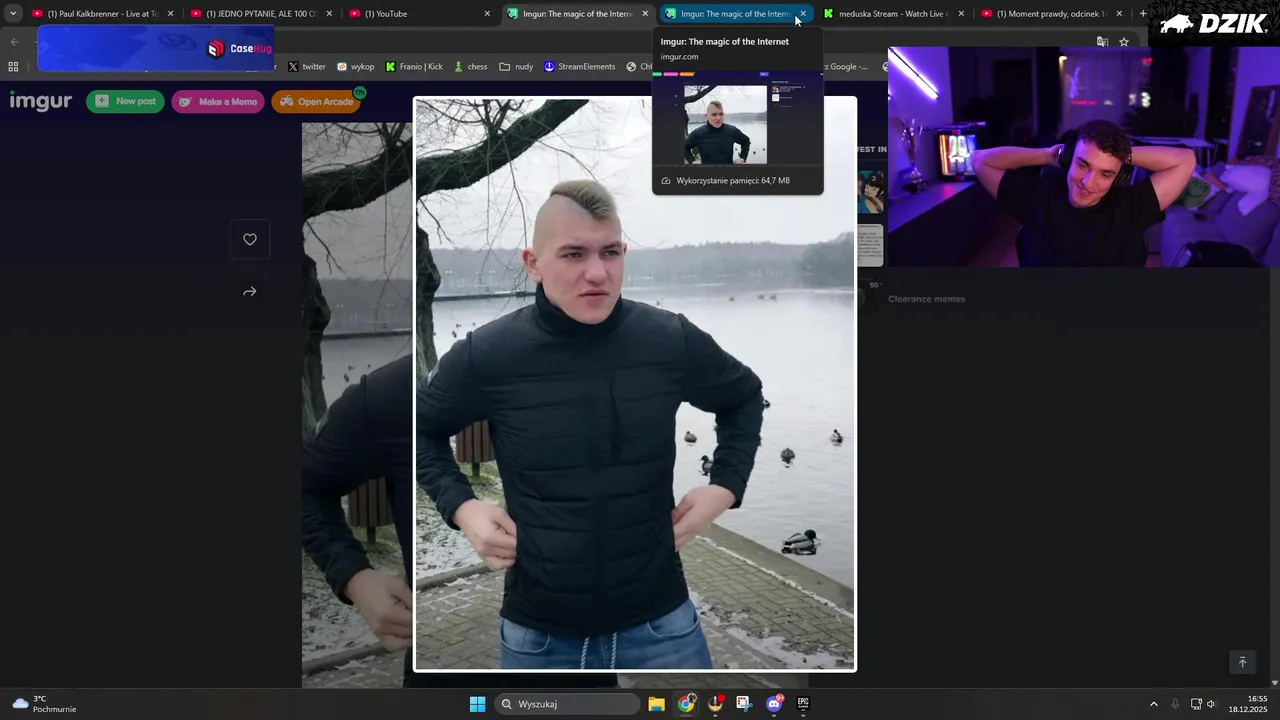Show hidden system tray icons
1280x720 pixels.
click(1153, 704)
